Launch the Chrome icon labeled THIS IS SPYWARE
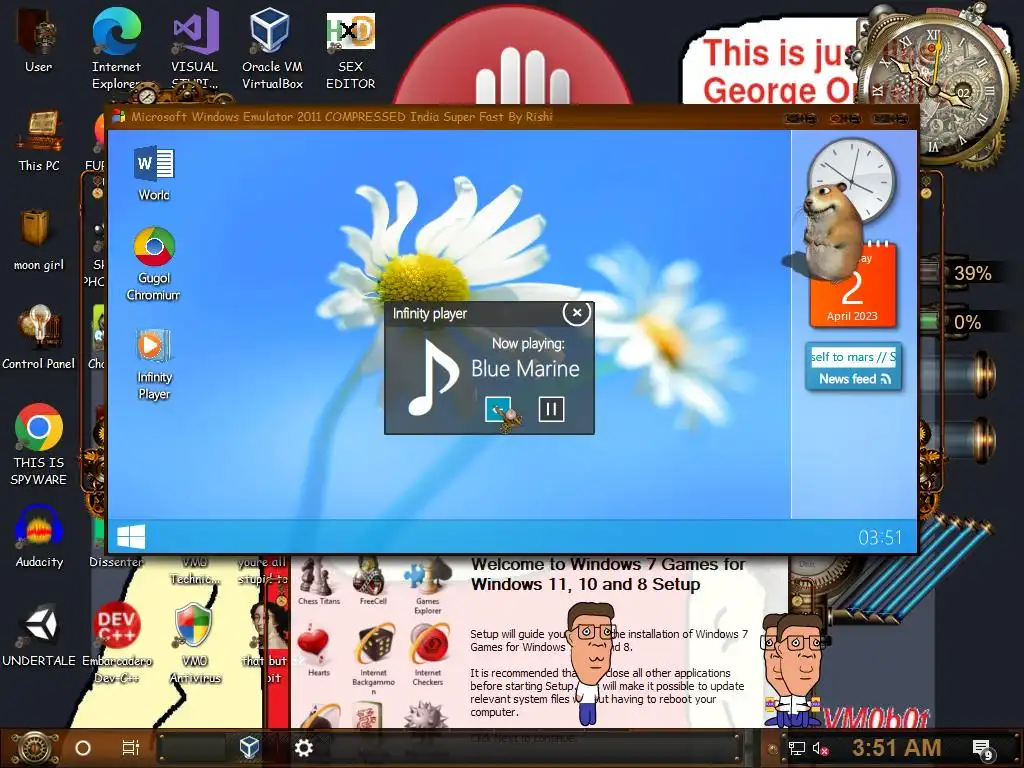Viewport: 1024px width, 768px height. tap(39, 445)
